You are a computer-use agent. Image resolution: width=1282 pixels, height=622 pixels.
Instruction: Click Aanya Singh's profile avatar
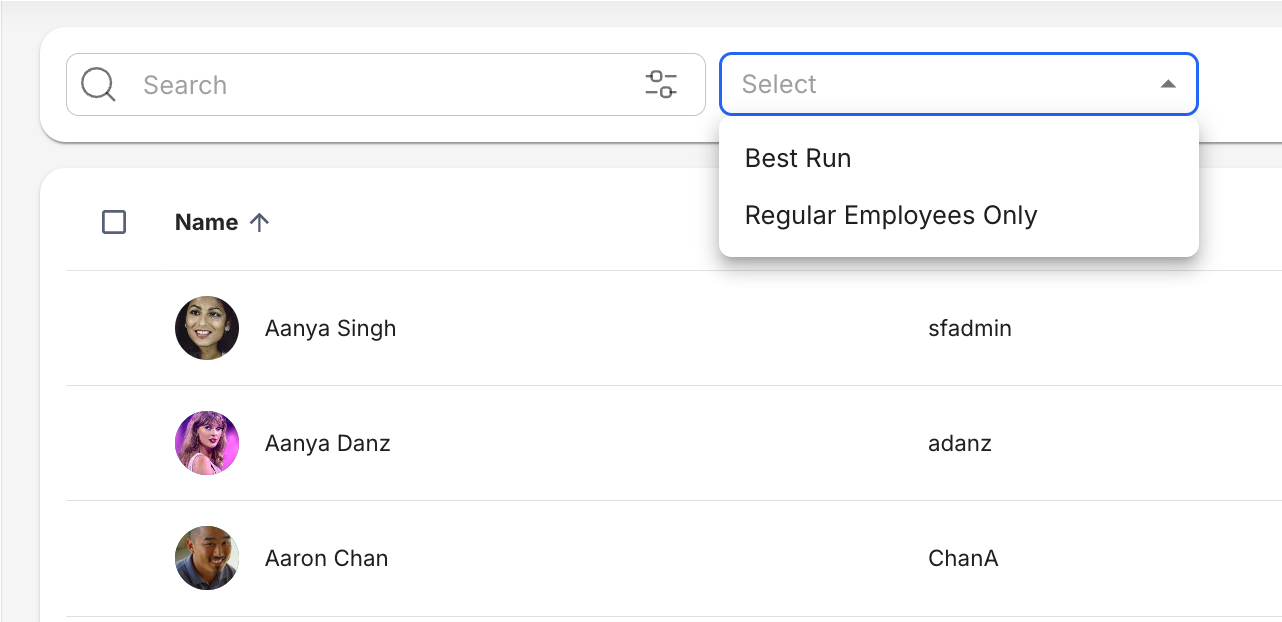[207, 328]
